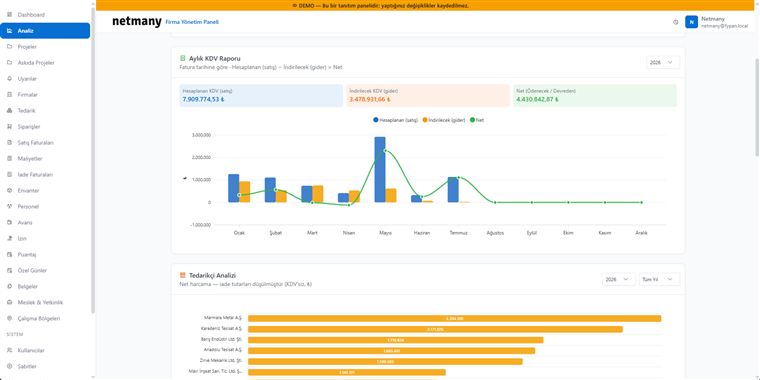Toggle İndirilecek (gider) legend series
This screenshot has height=380, width=760.
tap(443, 120)
